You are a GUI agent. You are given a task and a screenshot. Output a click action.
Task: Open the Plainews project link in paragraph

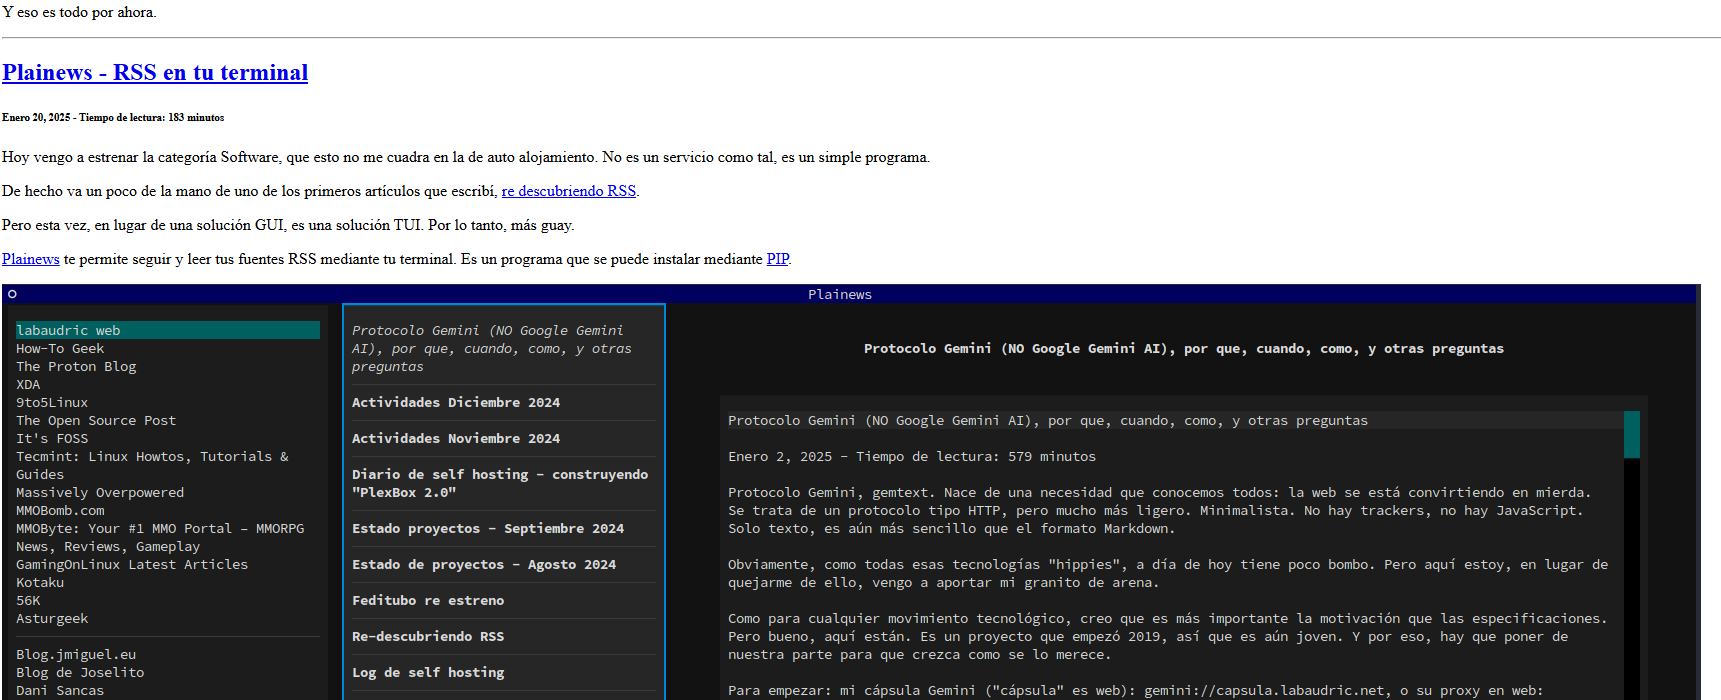(31, 259)
